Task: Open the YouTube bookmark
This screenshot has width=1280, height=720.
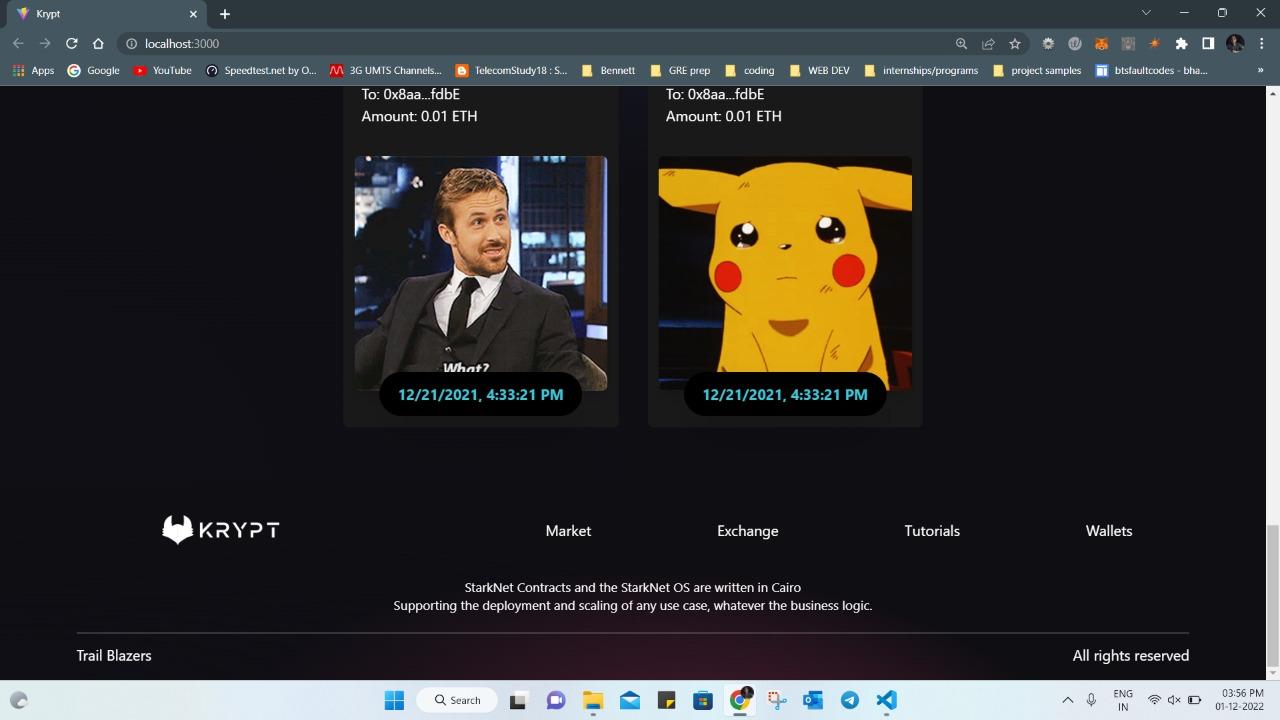Action: point(162,71)
